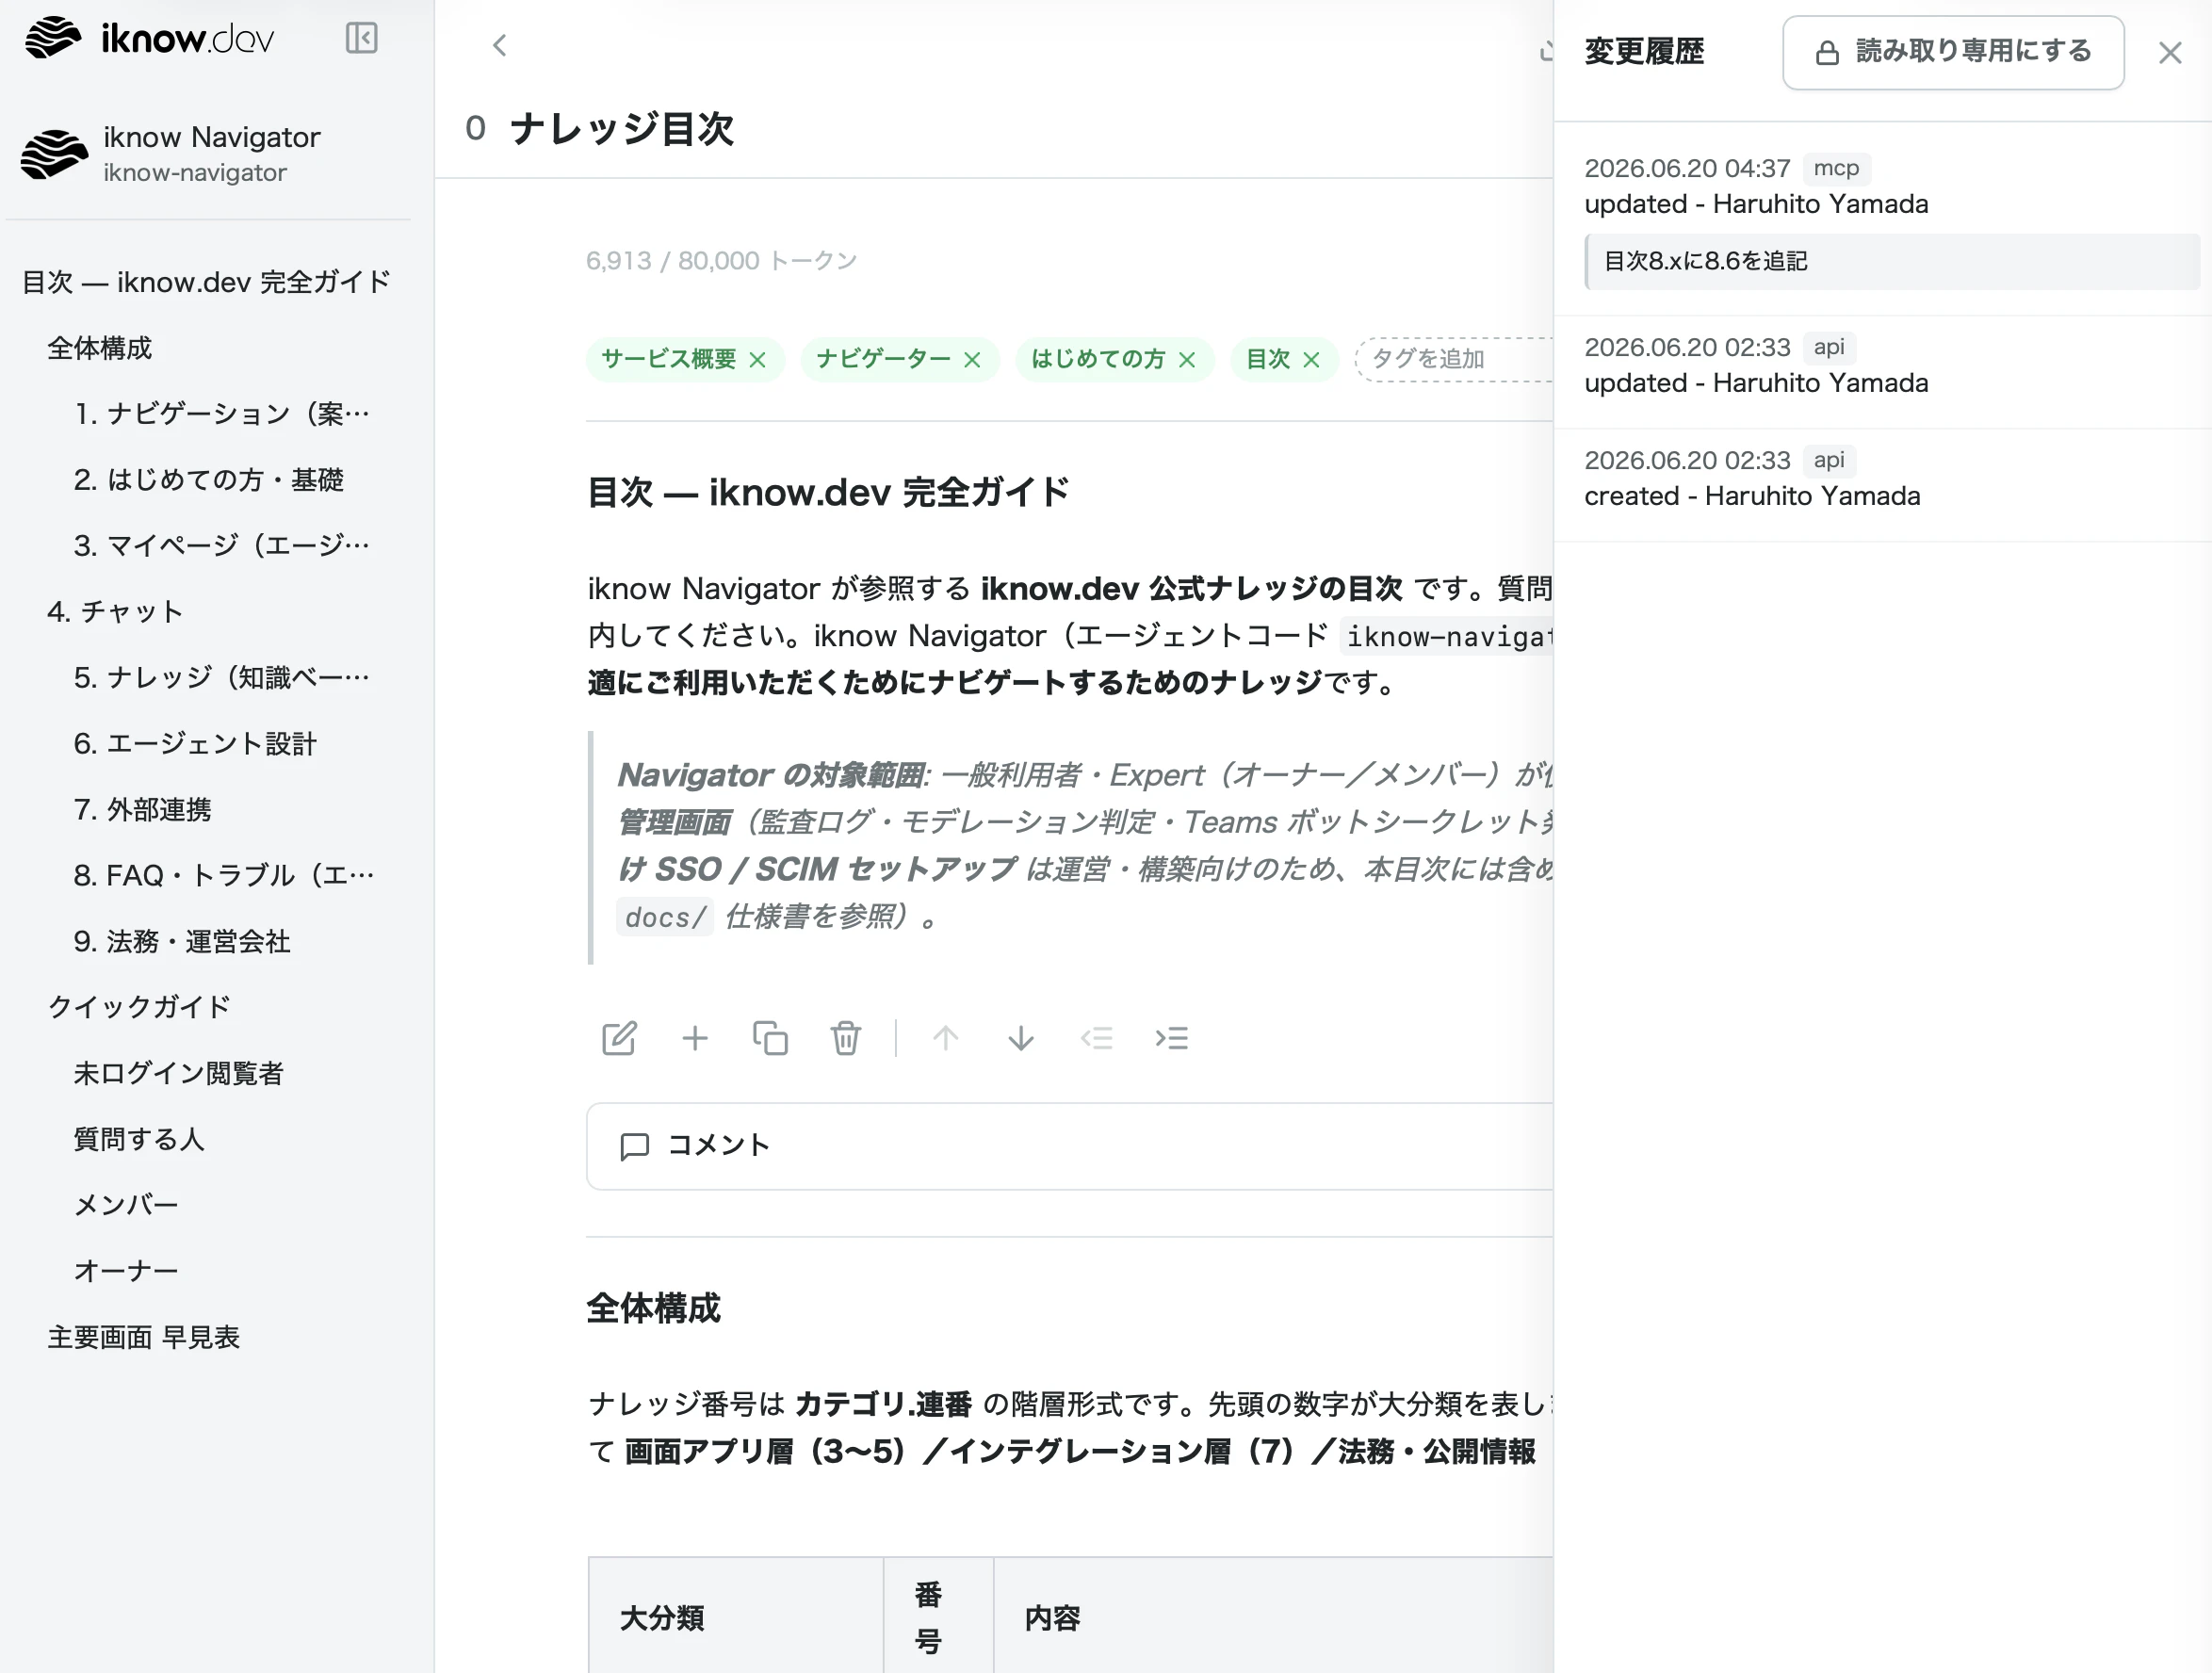
Task: Set the knowledge to read-only with 読み取り専用にする
Action: pos(1953,52)
